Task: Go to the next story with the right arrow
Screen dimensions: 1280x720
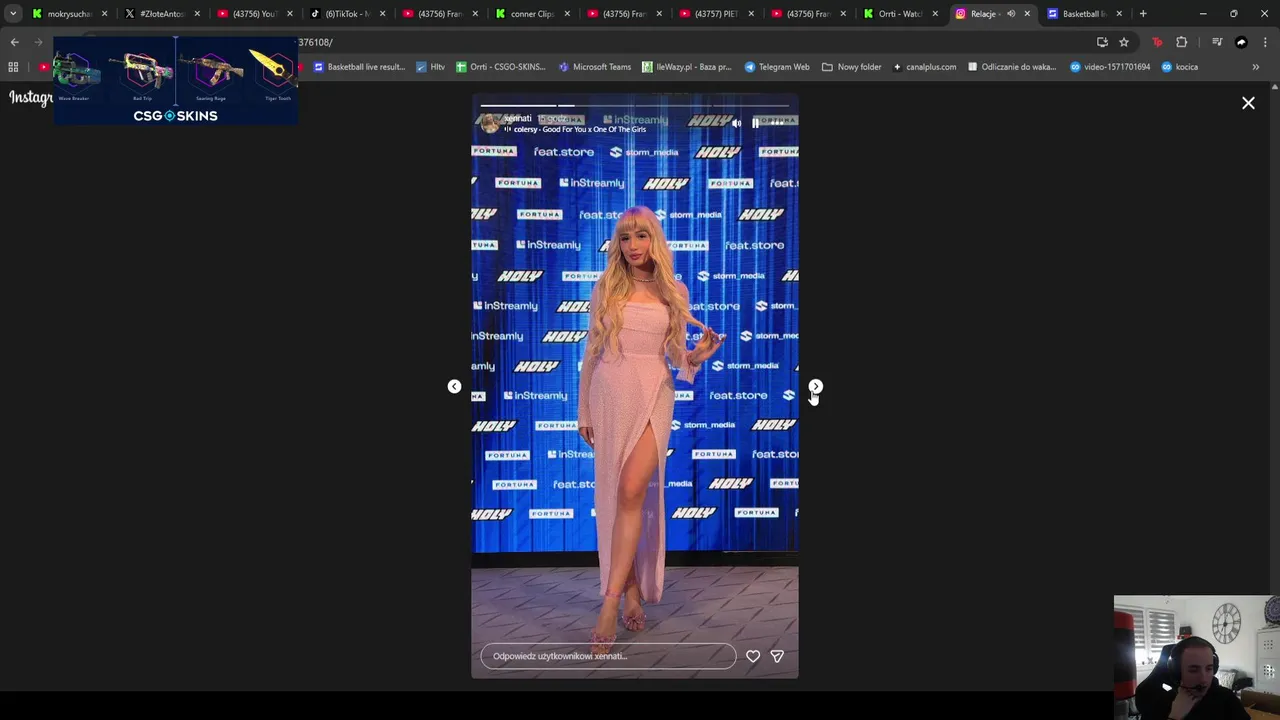Action: pyautogui.click(x=816, y=386)
